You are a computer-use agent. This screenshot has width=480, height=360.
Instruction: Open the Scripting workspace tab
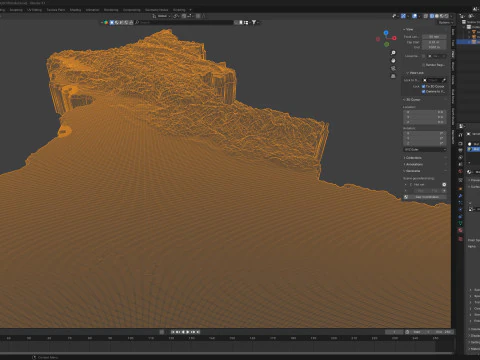pyautogui.click(x=179, y=10)
